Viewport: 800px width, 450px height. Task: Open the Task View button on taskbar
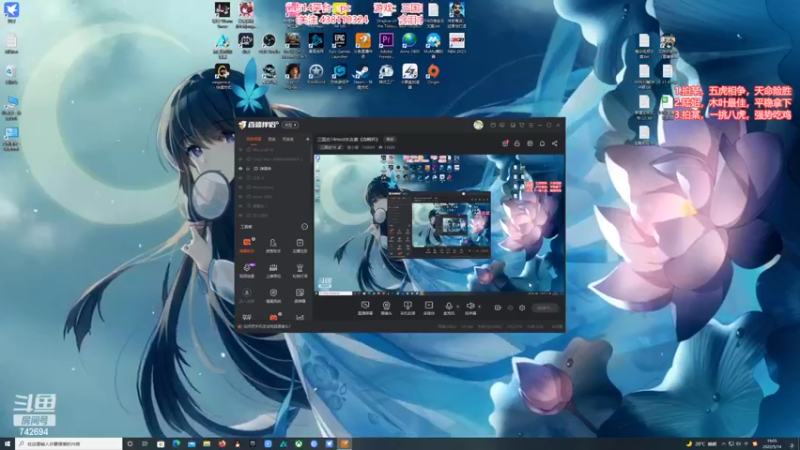point(145,444)
